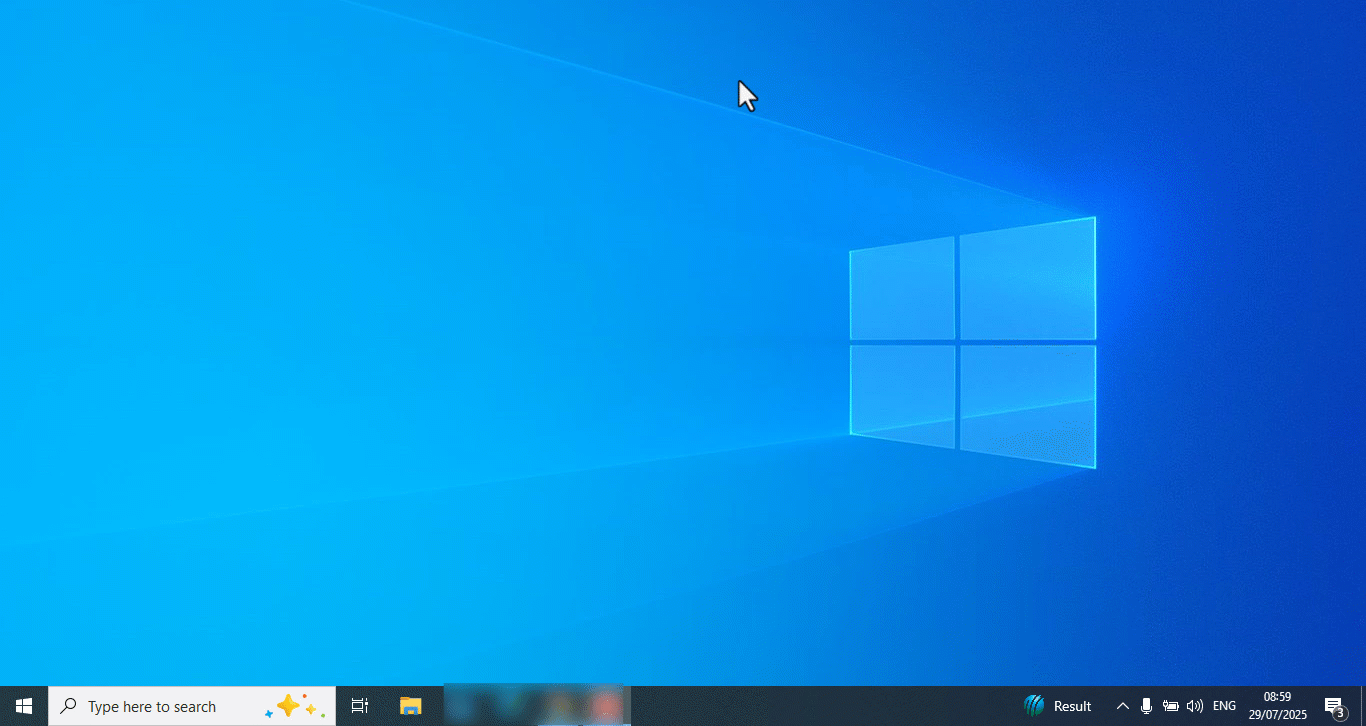Check battery status via the tray icon
Viewport: 1366px width, 726px height.
click(x=1170, y=705)
